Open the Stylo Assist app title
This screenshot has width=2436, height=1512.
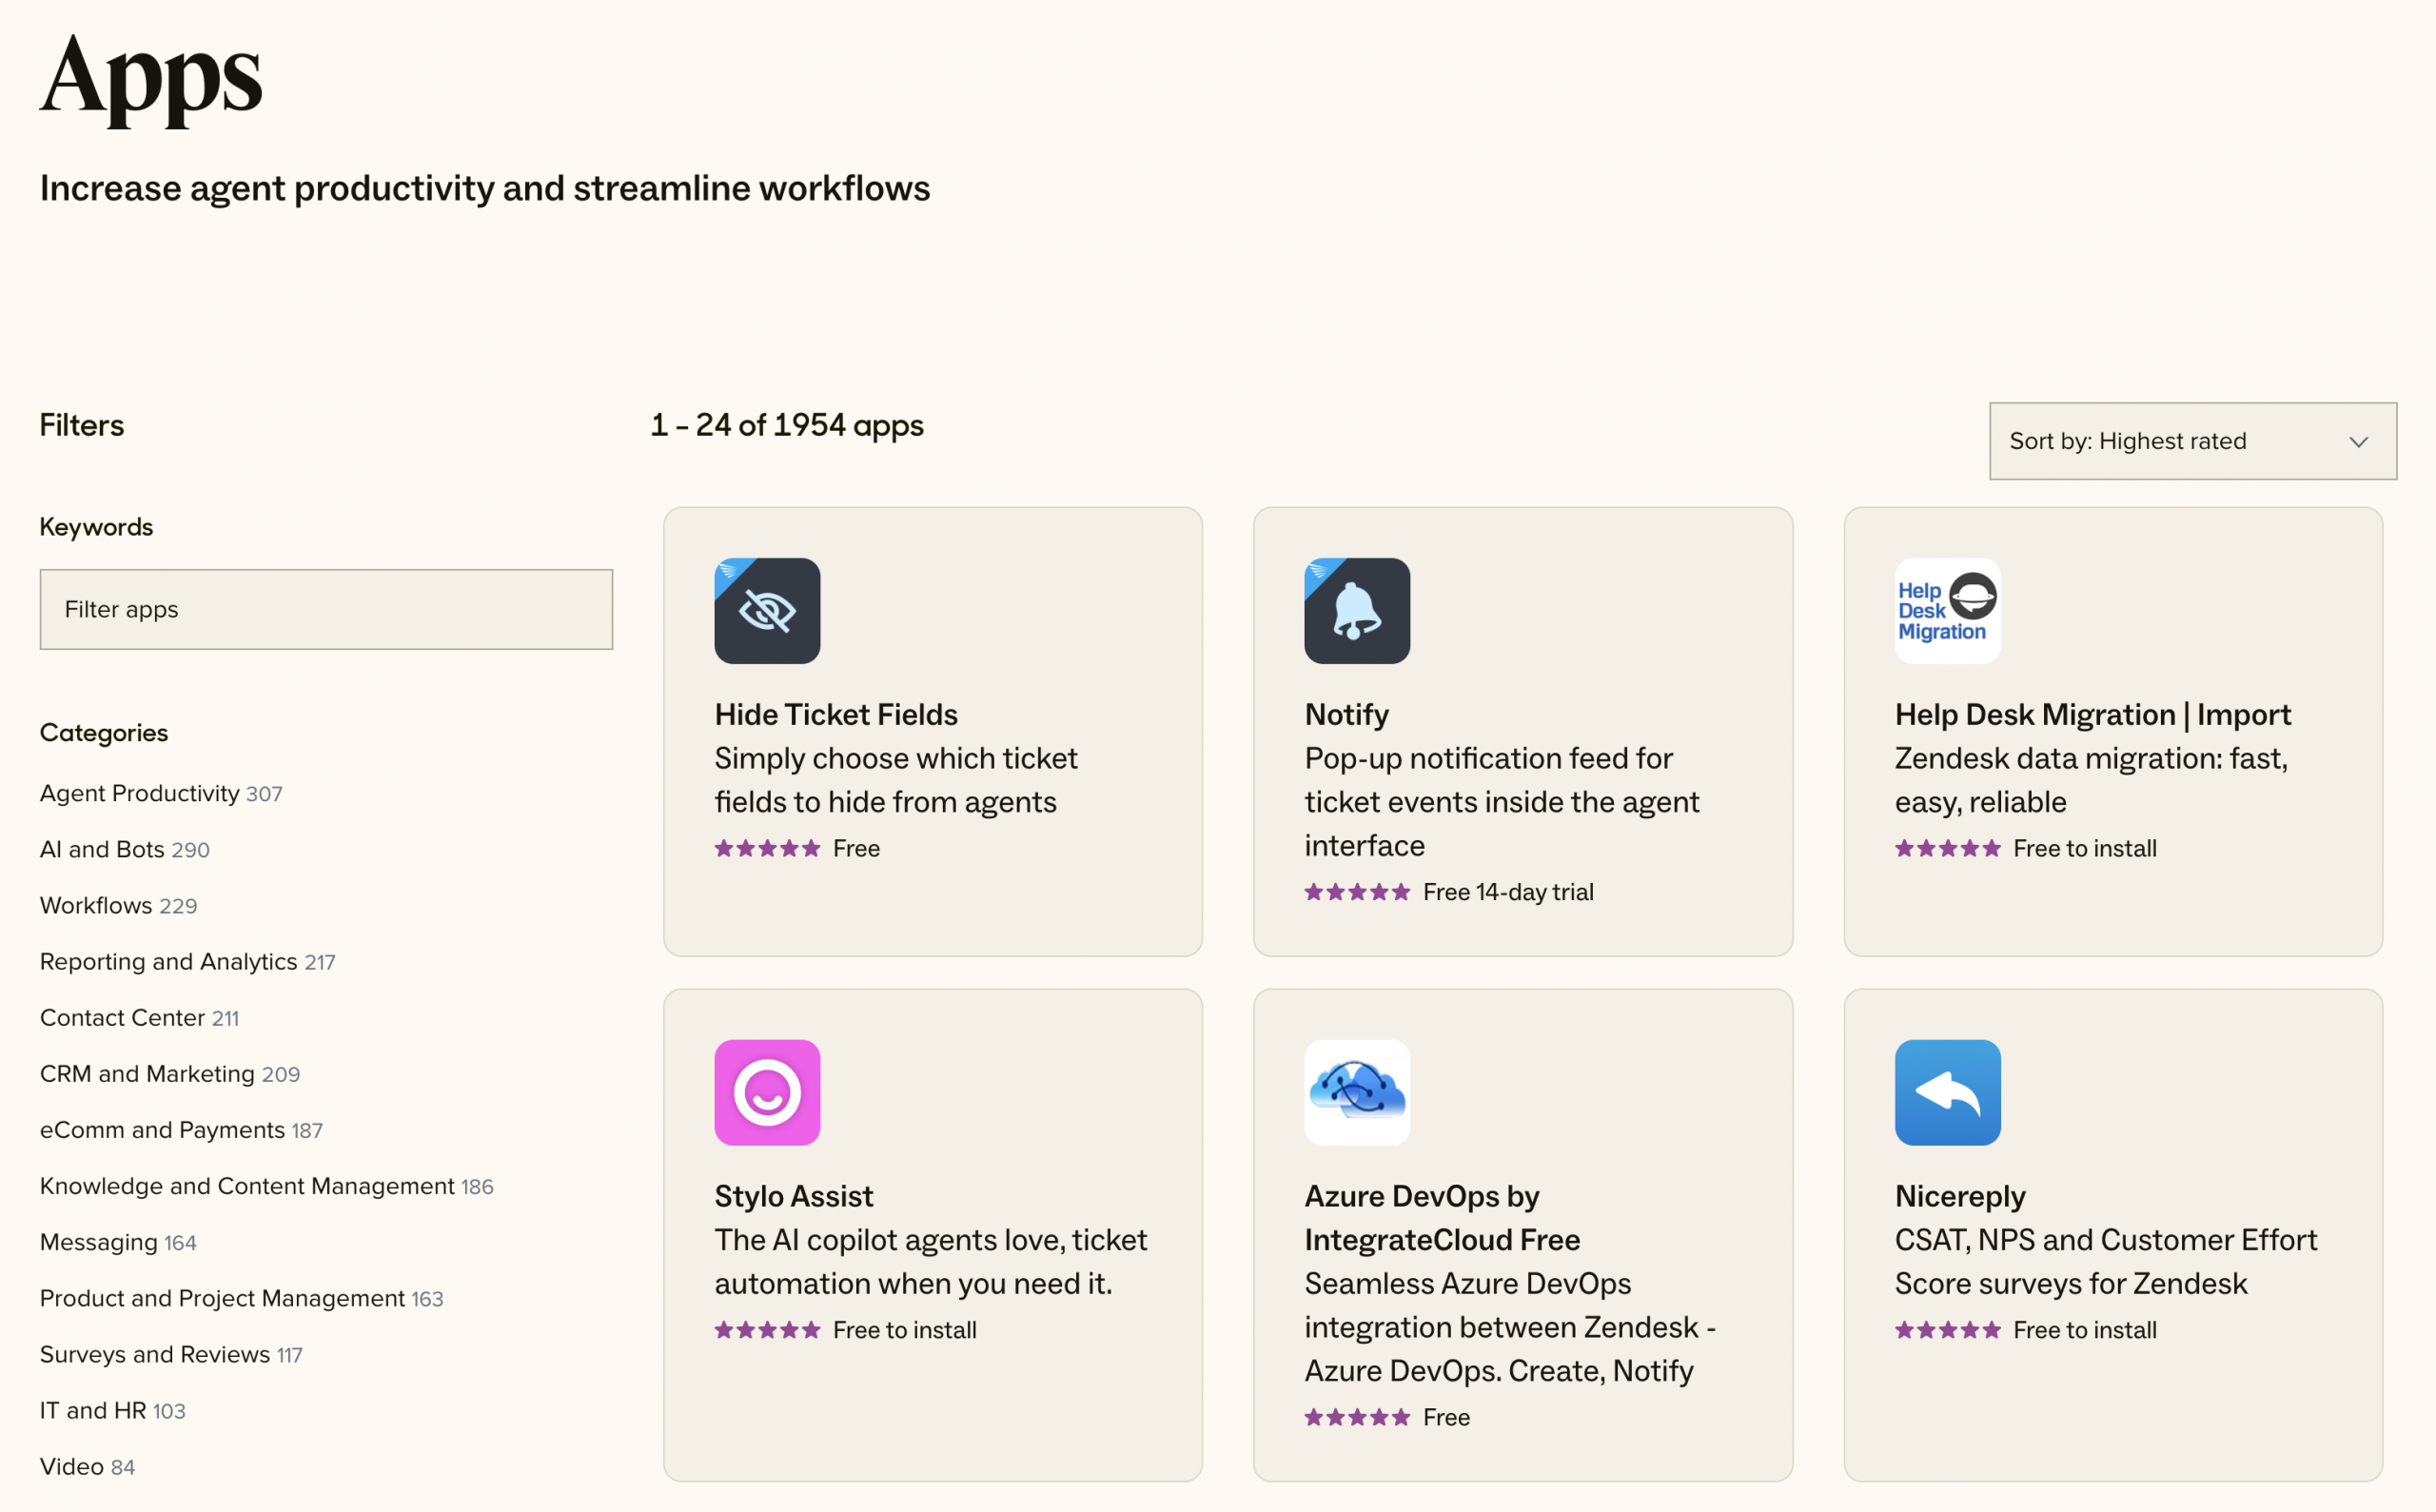pos(794,1196)
